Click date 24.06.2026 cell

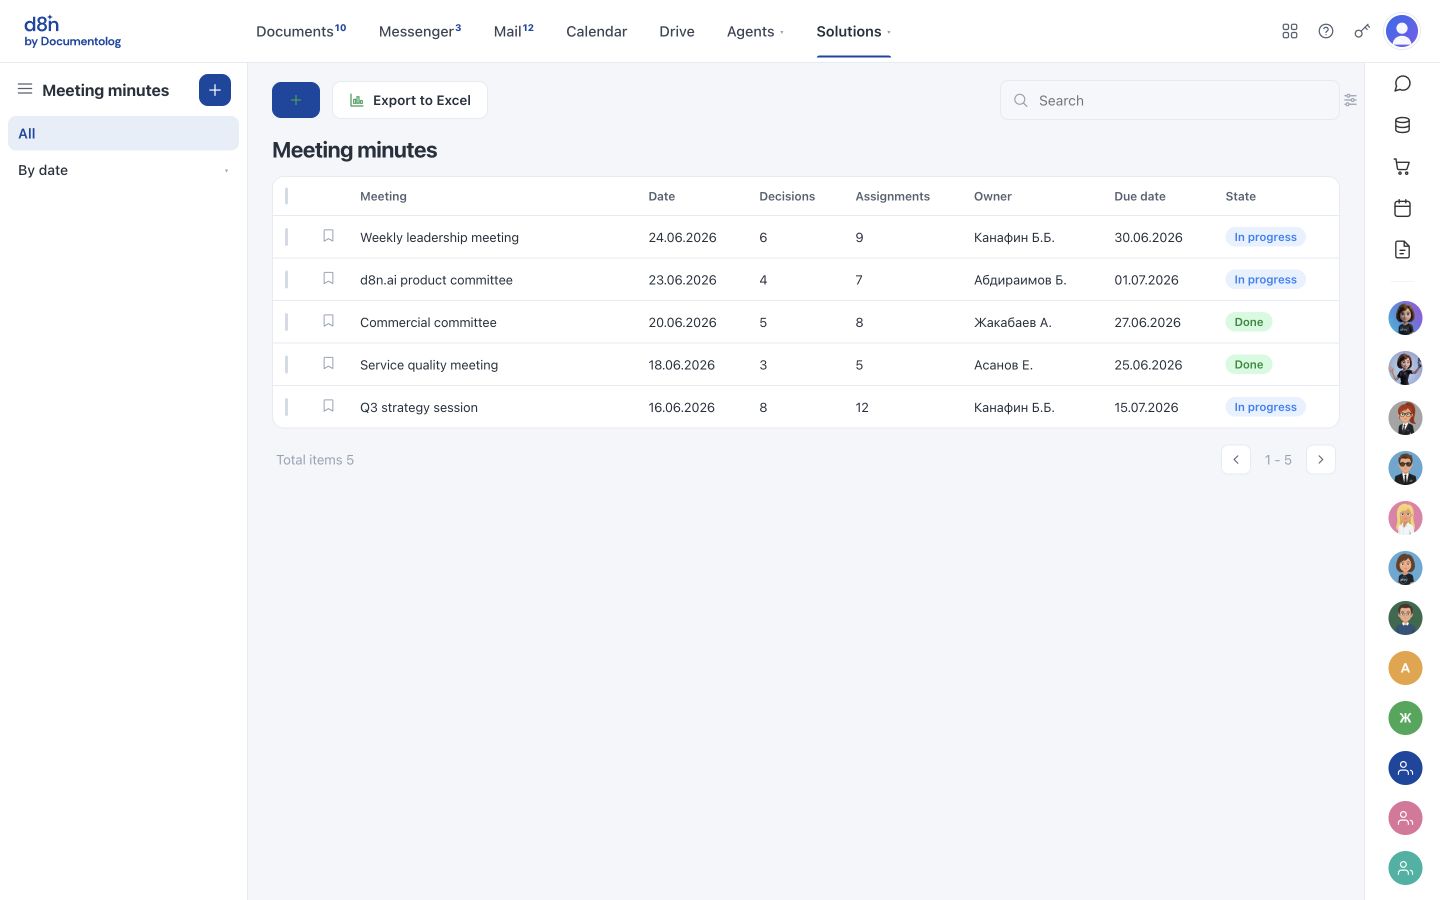tap(682, 237)
